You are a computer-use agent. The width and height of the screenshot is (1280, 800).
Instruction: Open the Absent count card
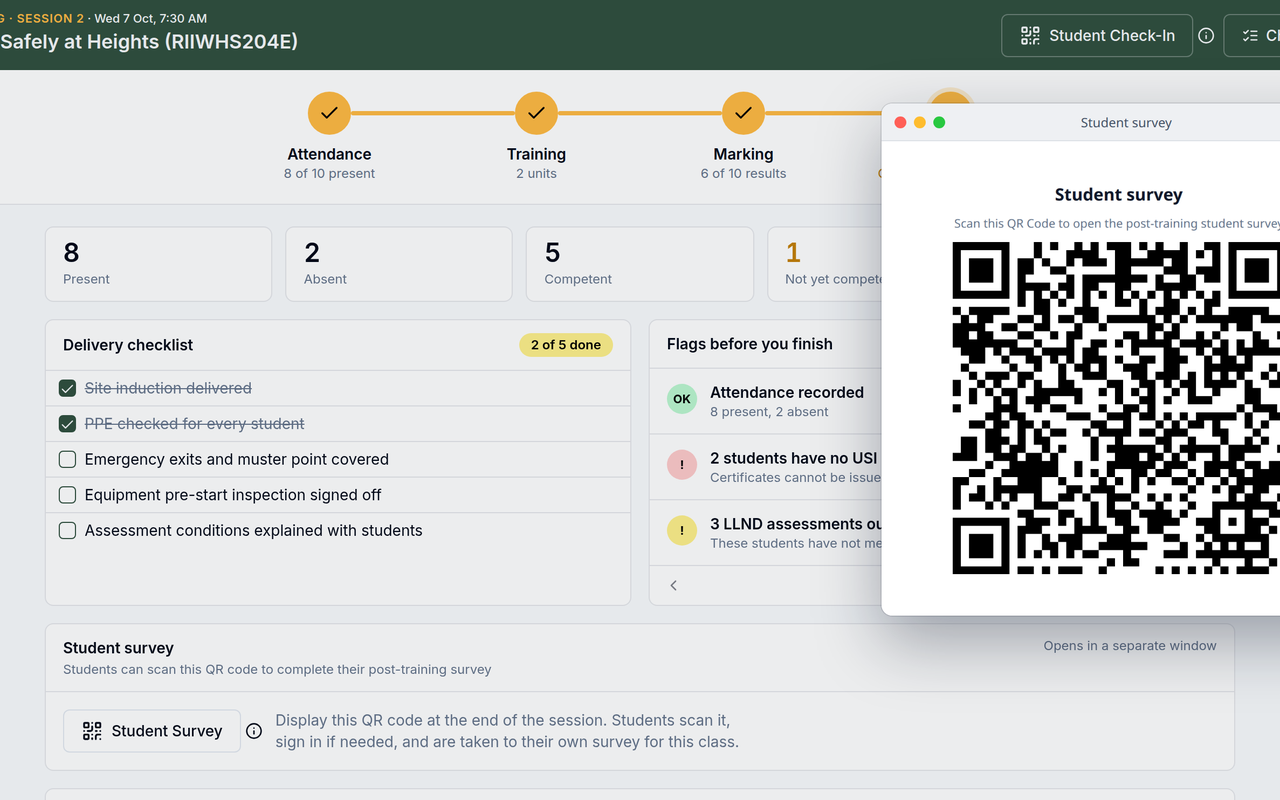point(399,264)
